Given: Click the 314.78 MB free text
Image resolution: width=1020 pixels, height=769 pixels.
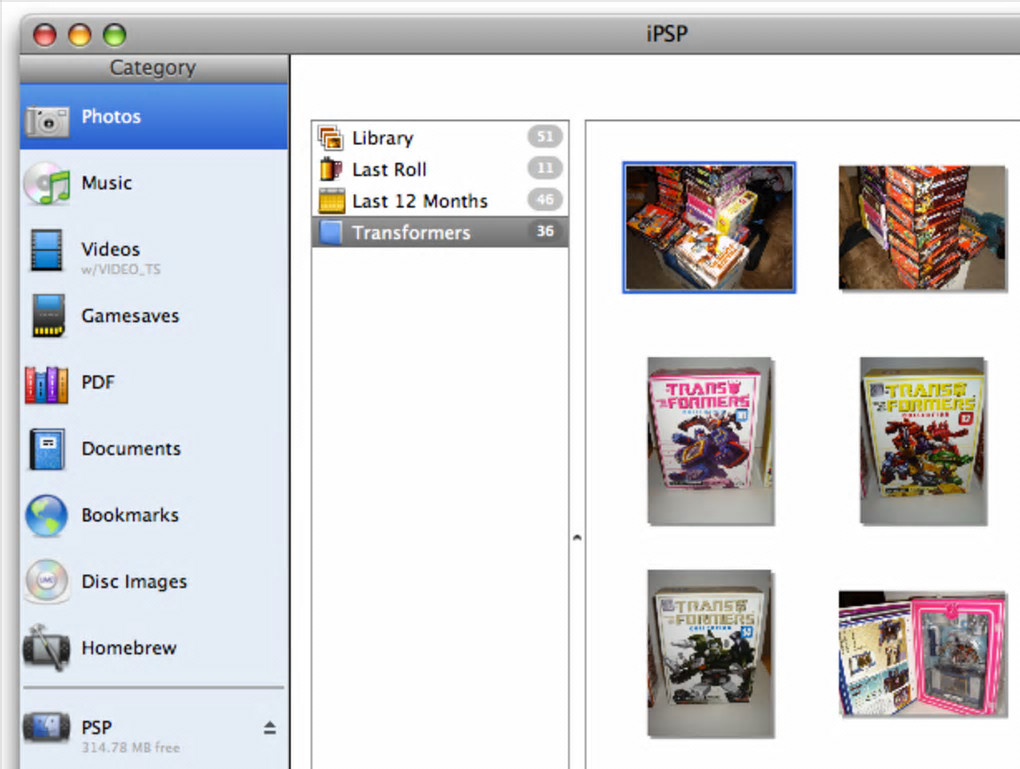Looking at the screenshot, I should click(131, 748).
